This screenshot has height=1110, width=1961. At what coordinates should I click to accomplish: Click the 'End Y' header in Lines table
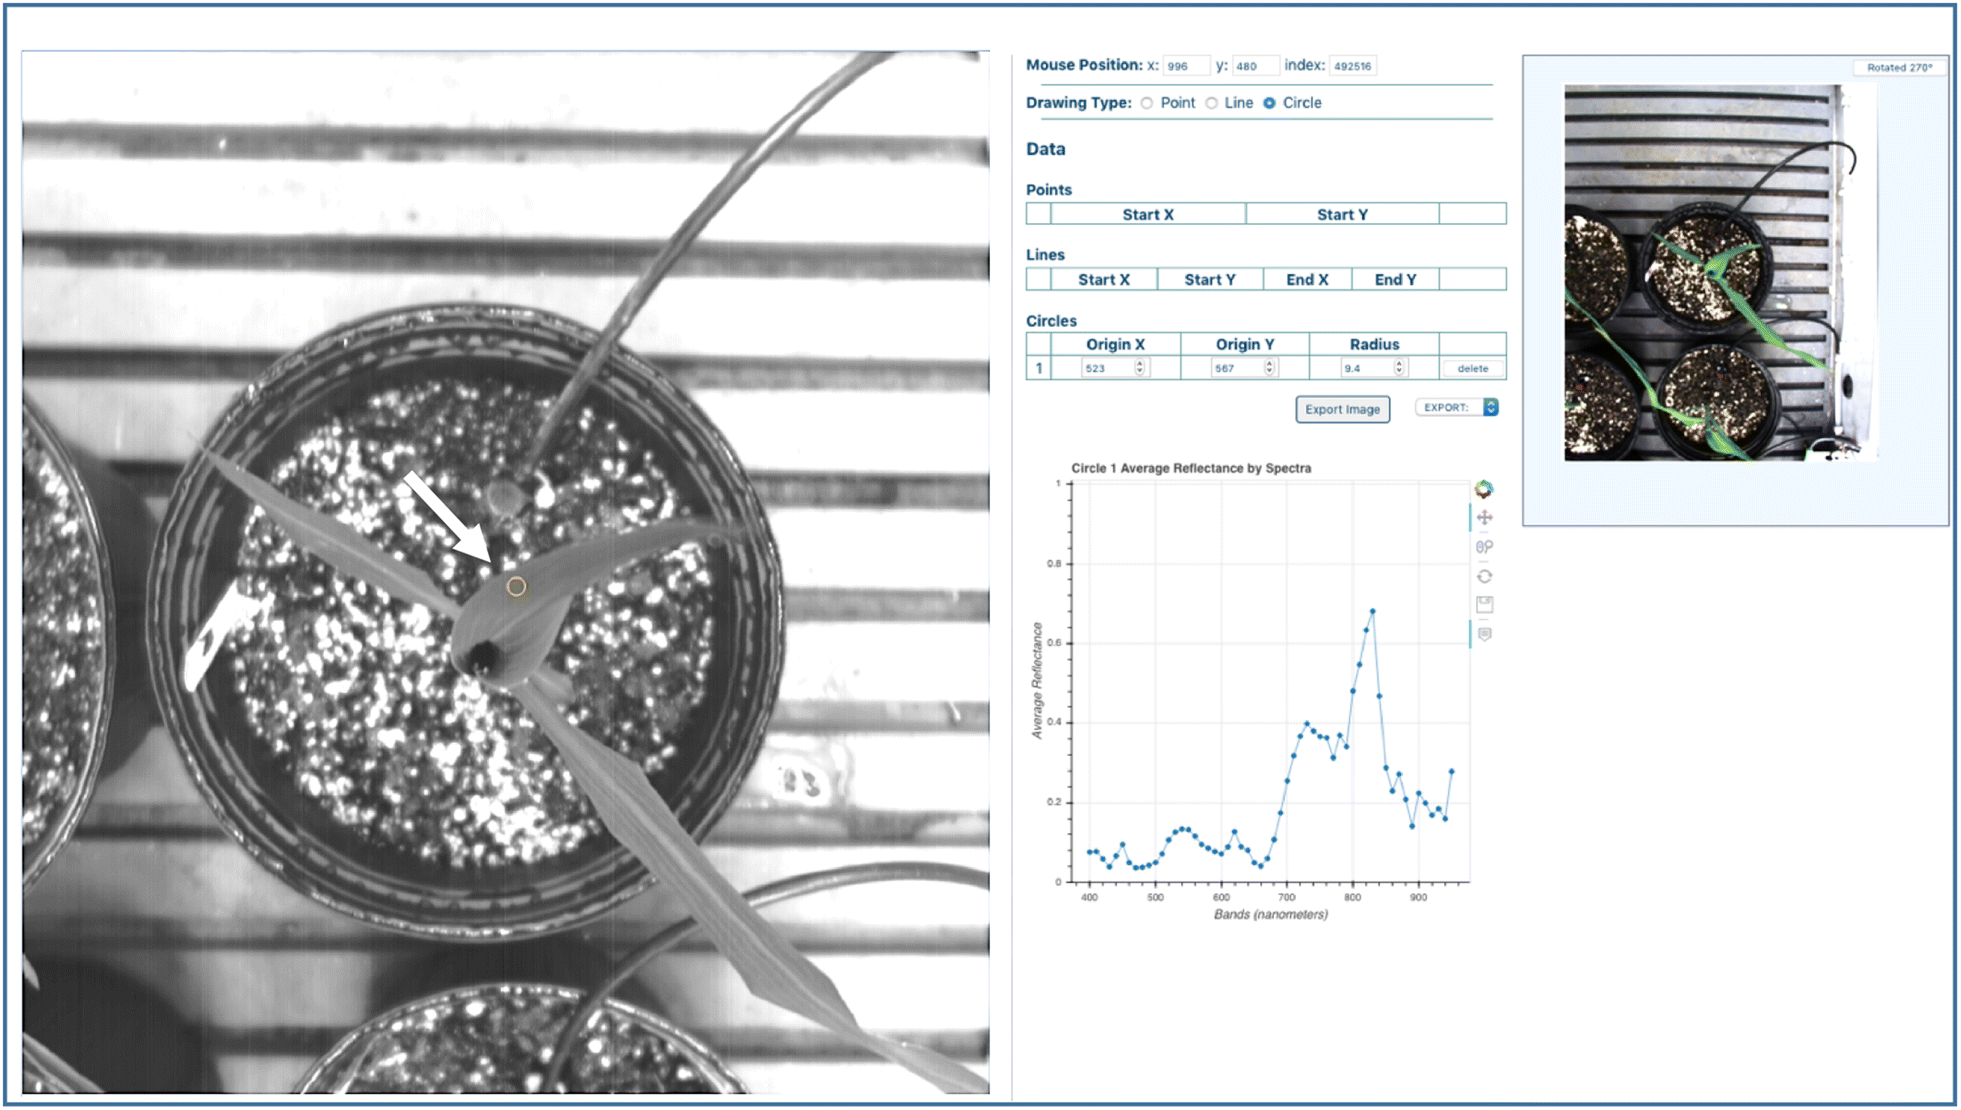[x=1395, y=279]
